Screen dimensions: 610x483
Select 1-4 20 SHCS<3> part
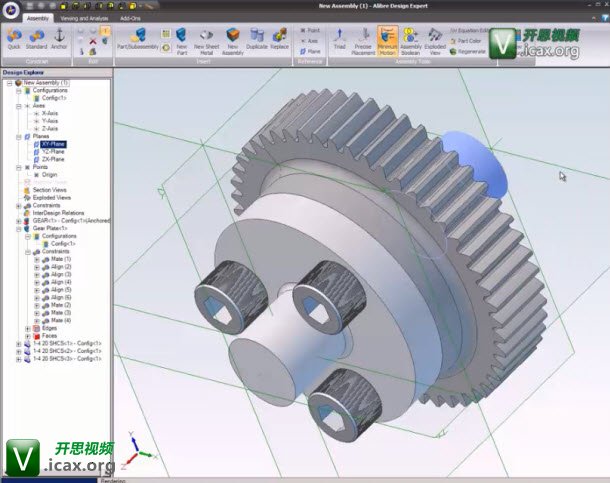[67, 359]
